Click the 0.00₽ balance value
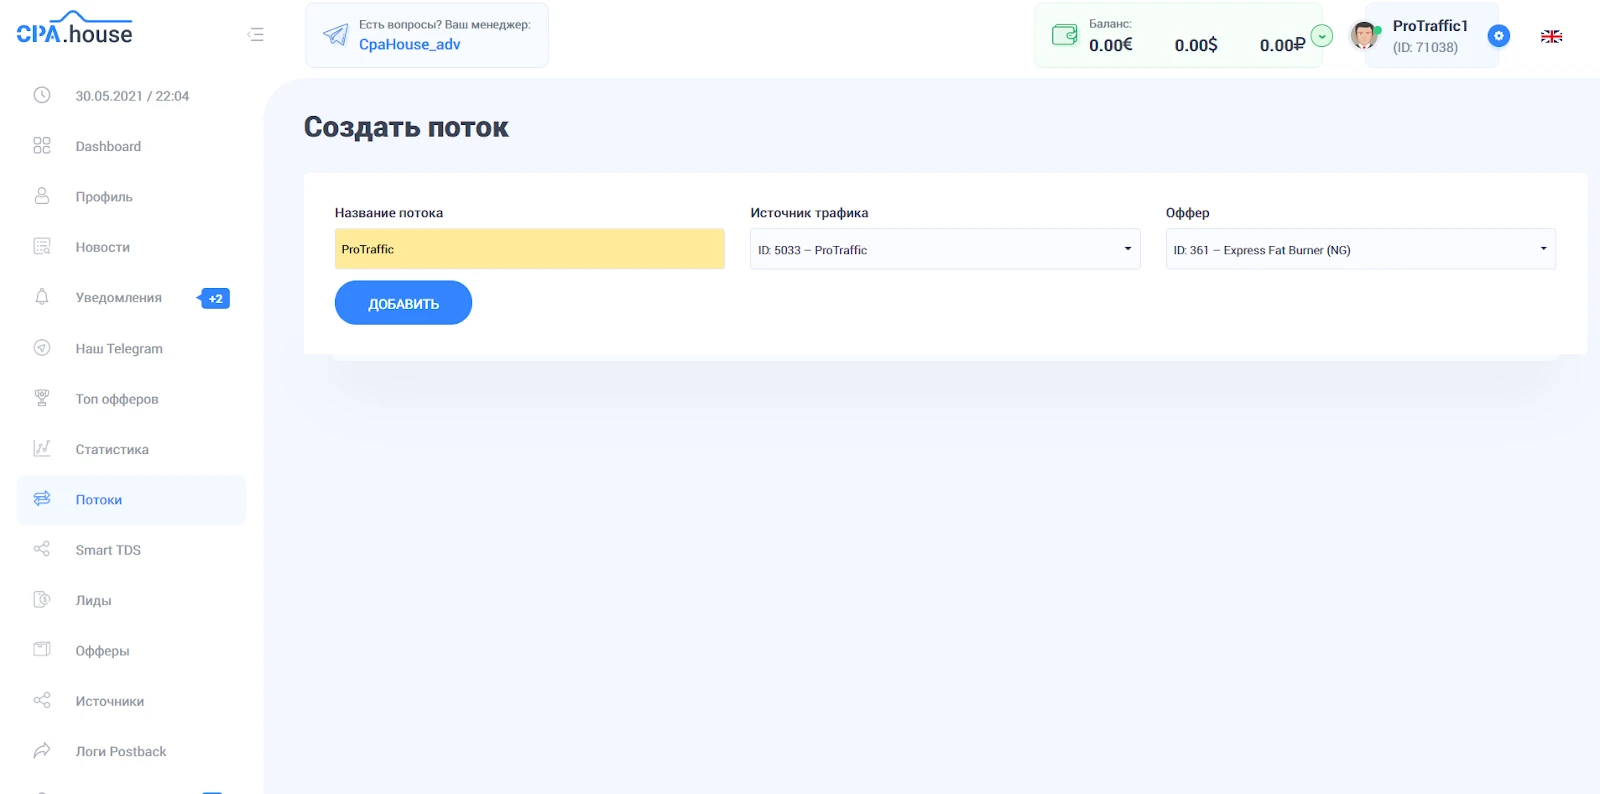This screenshot has height=794, width=1600. pos(1282,45)
